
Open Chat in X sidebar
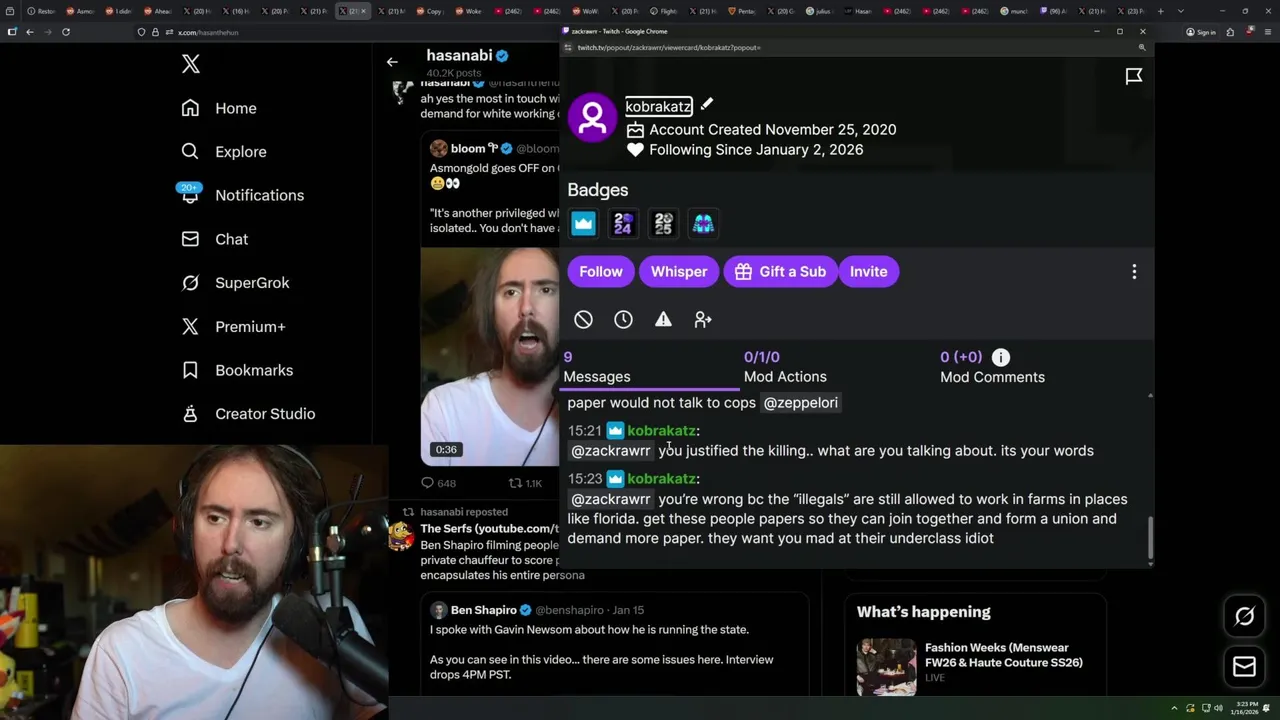pos(215,239)
